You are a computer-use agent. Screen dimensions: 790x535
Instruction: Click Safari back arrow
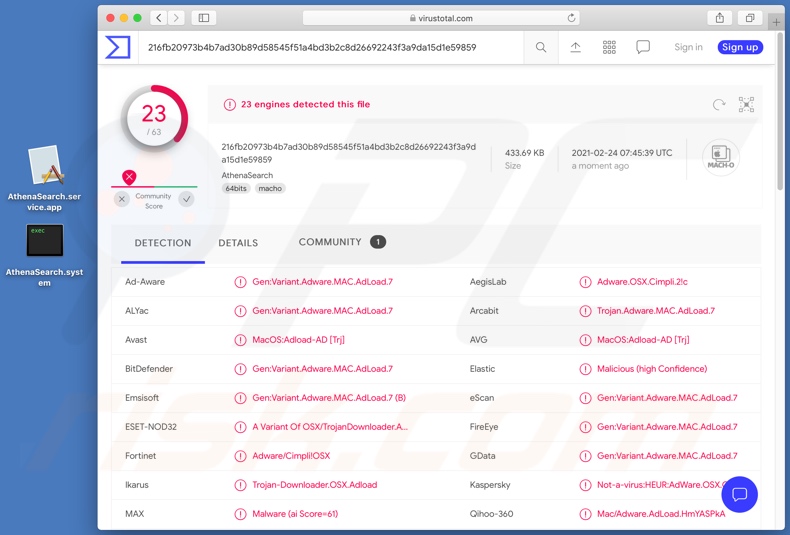coord(159,18)
